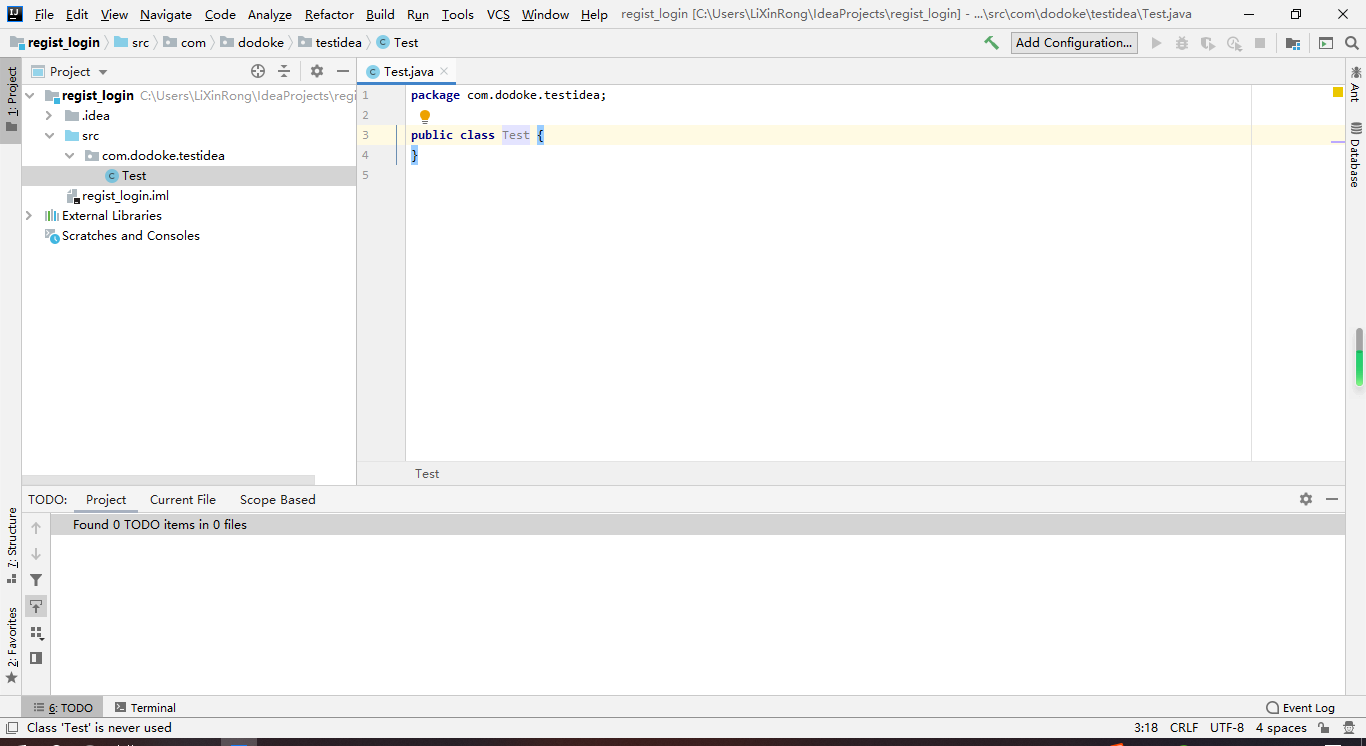
Task: Click the intention lightbulb in the editor
Action: tap(424, 115)
